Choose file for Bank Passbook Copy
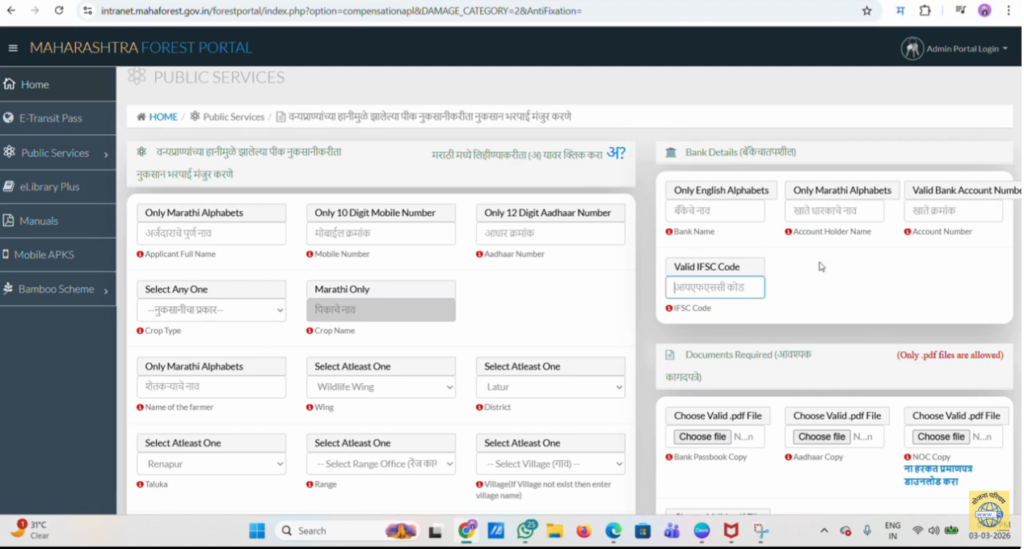This screenshot has width=1024, height=549. tap(702, 437)
